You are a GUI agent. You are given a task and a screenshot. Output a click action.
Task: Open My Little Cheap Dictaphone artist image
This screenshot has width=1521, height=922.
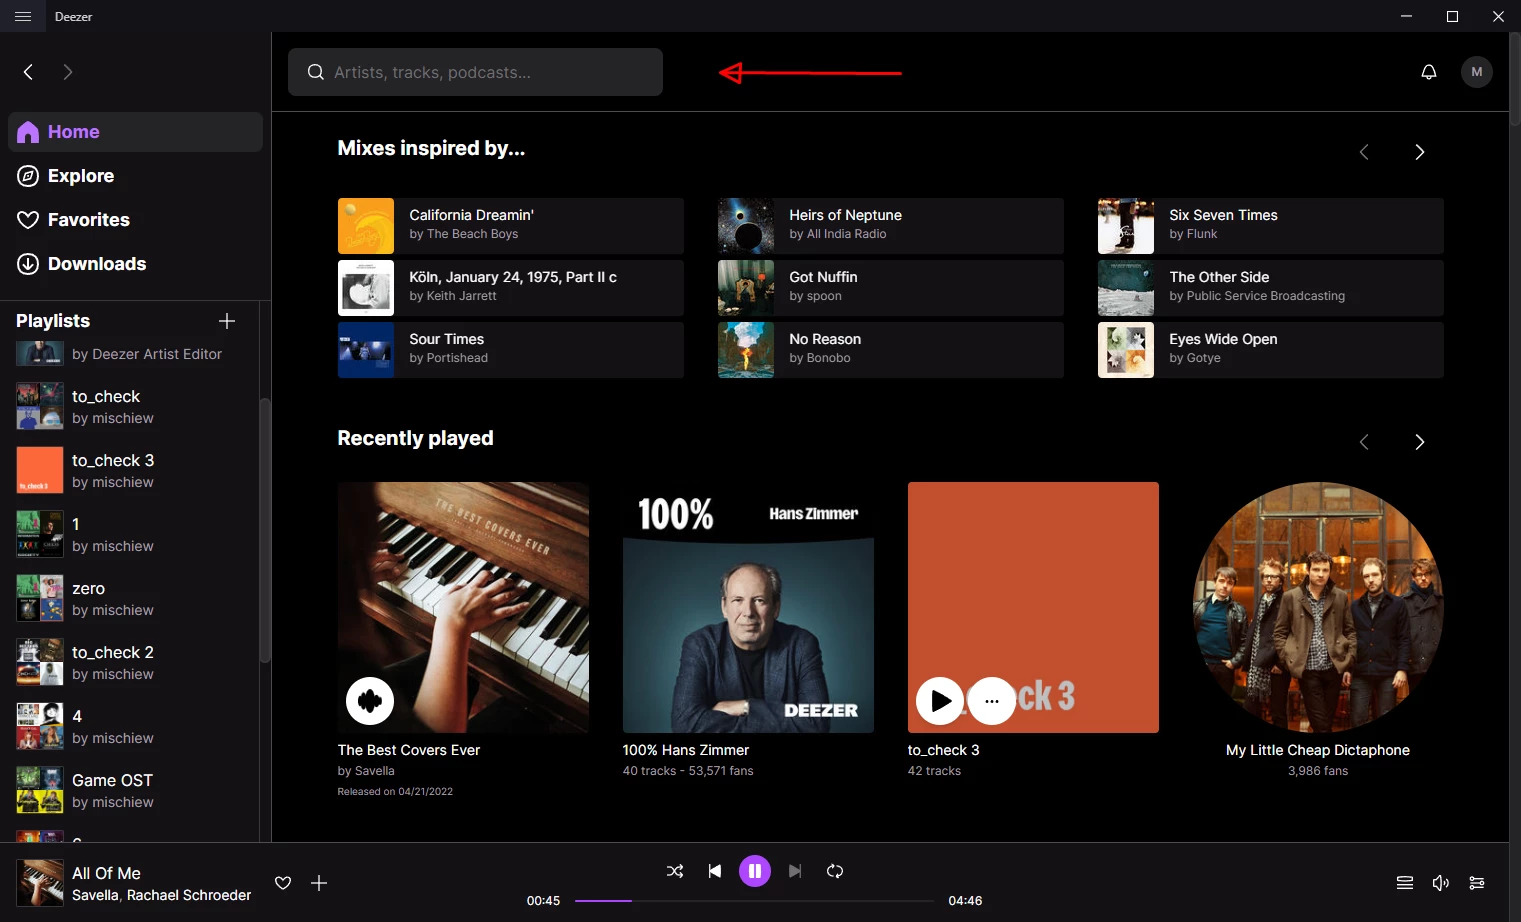click(x=1318, y=607)
